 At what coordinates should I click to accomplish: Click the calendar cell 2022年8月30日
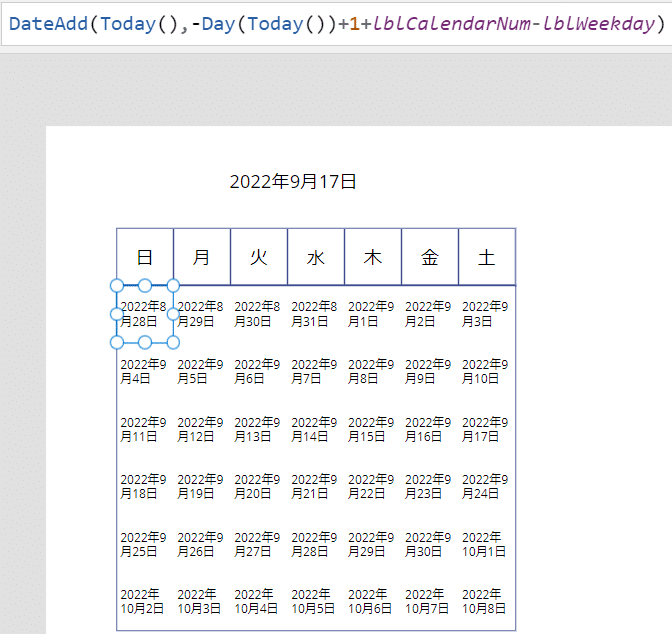coord(259,314)
